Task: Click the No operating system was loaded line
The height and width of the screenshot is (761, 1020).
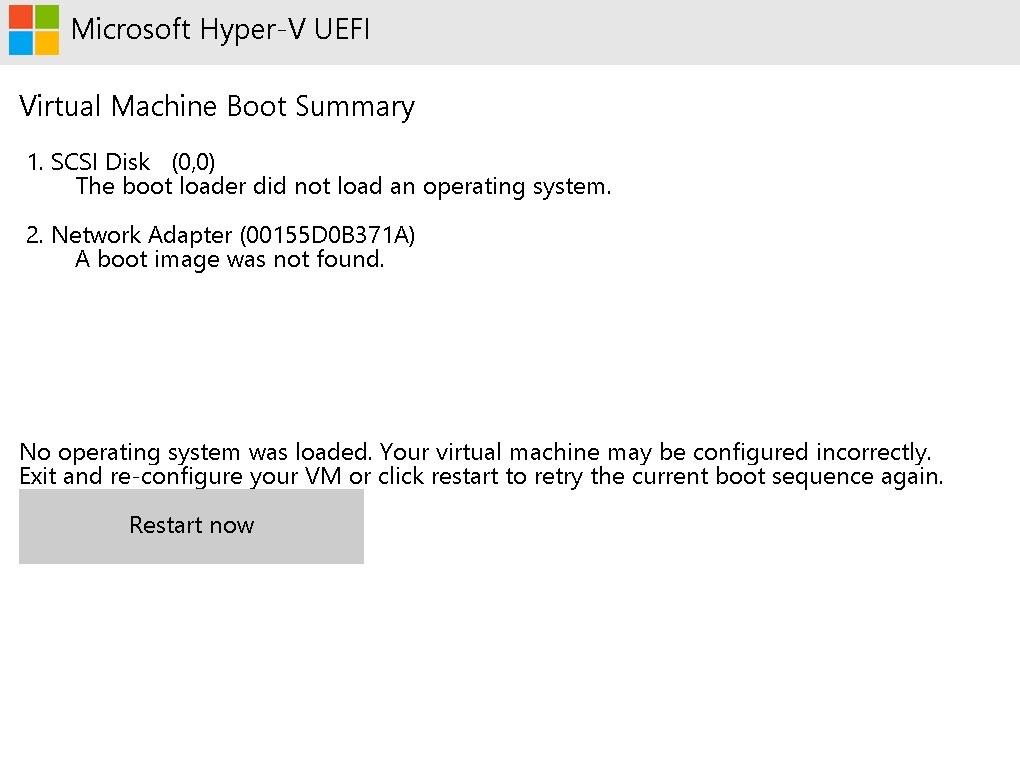Action: [x=476, y=452]
